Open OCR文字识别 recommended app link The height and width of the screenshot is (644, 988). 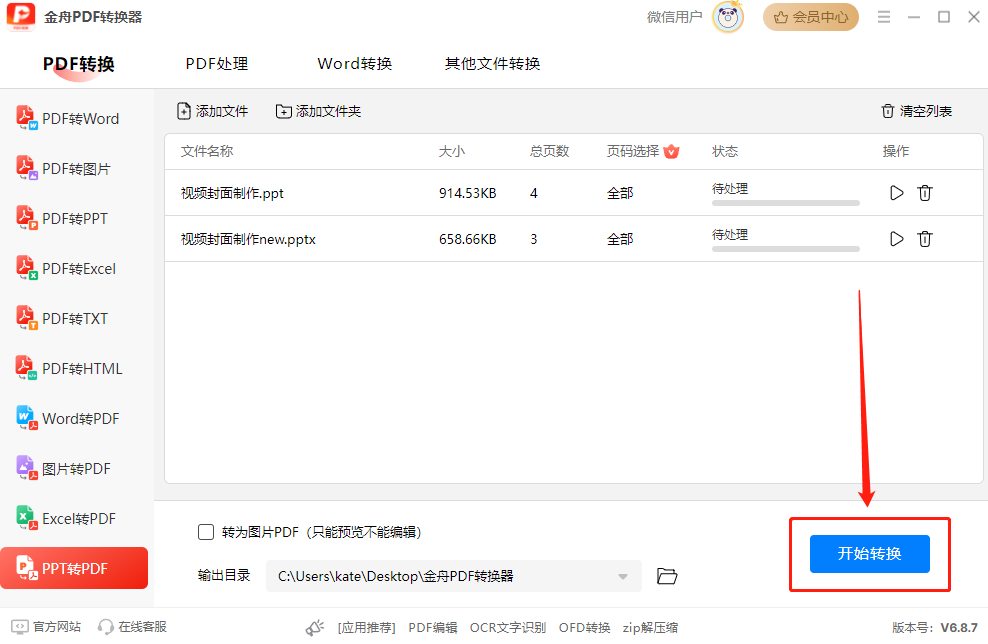tap(508, 627)
